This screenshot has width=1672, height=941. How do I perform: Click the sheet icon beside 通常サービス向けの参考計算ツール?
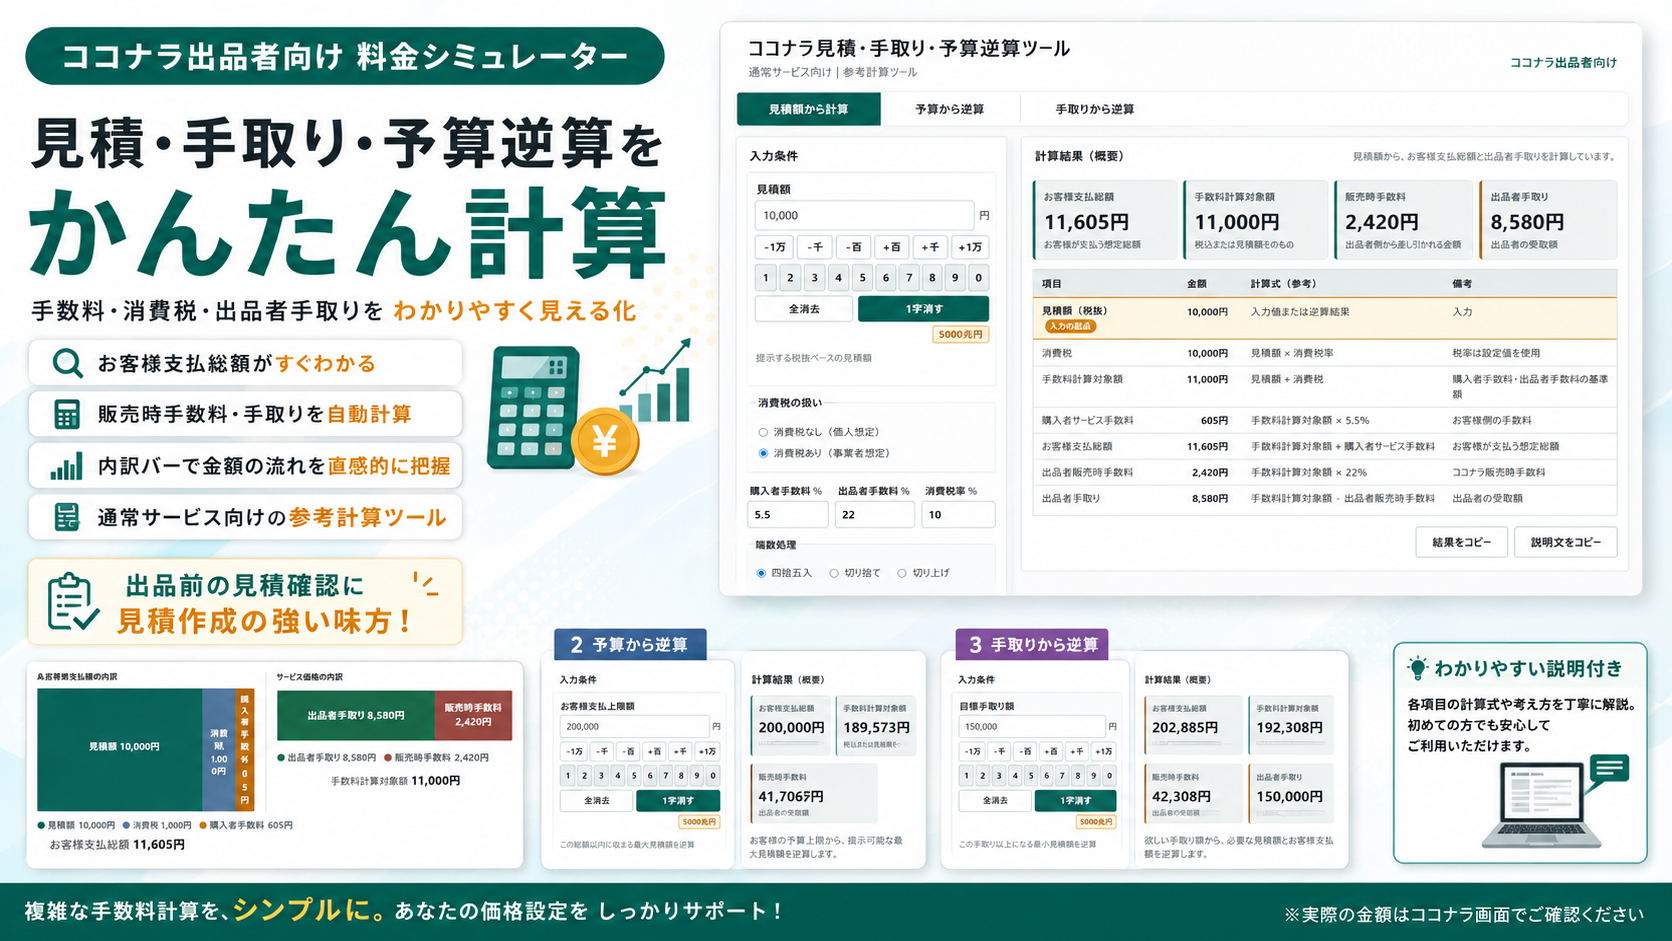(67, 517)
